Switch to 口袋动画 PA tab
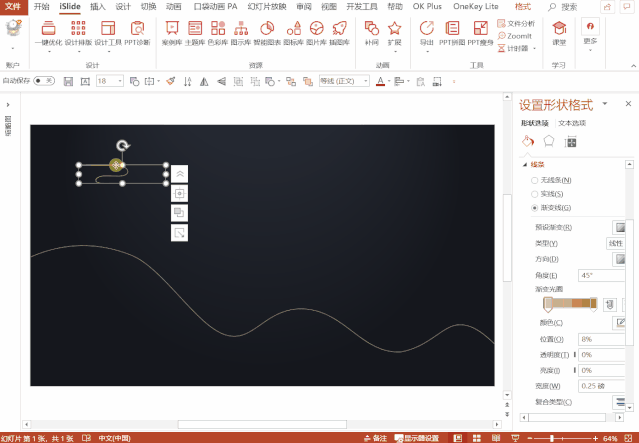Viewport: 639px width, 443px height. click(216, 7)
